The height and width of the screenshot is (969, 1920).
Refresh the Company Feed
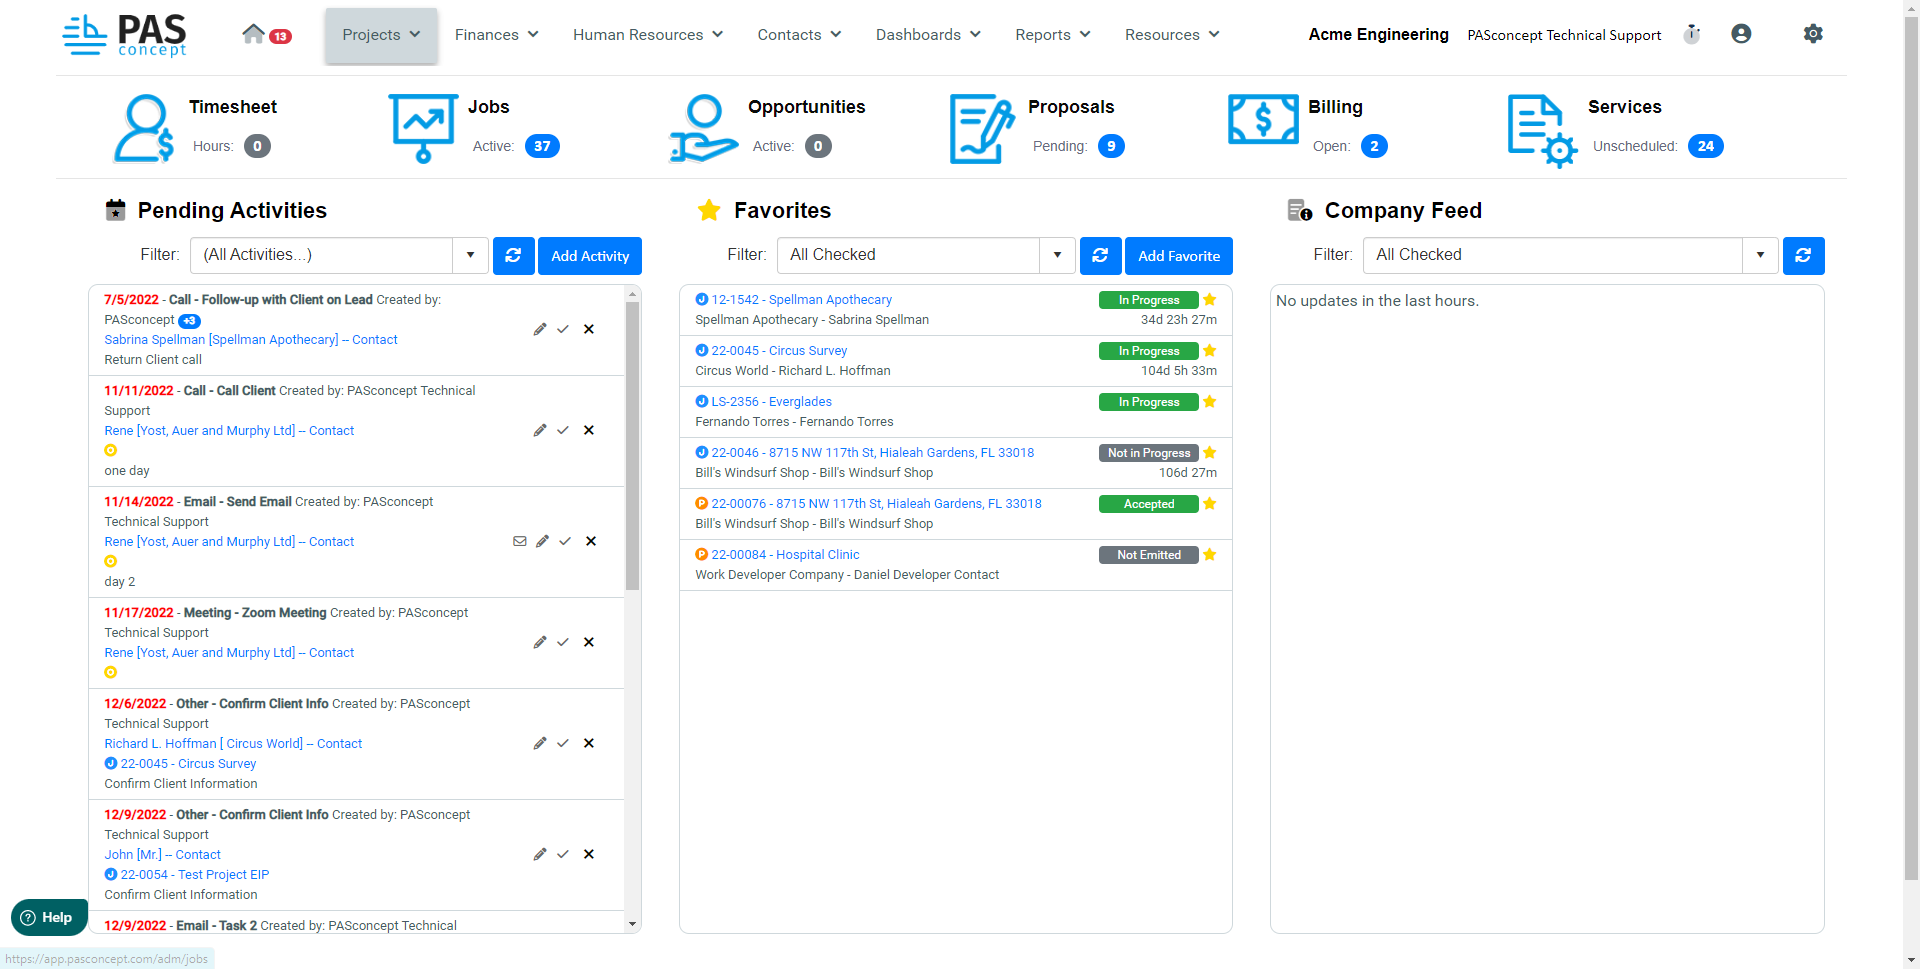coord(1803,256)
